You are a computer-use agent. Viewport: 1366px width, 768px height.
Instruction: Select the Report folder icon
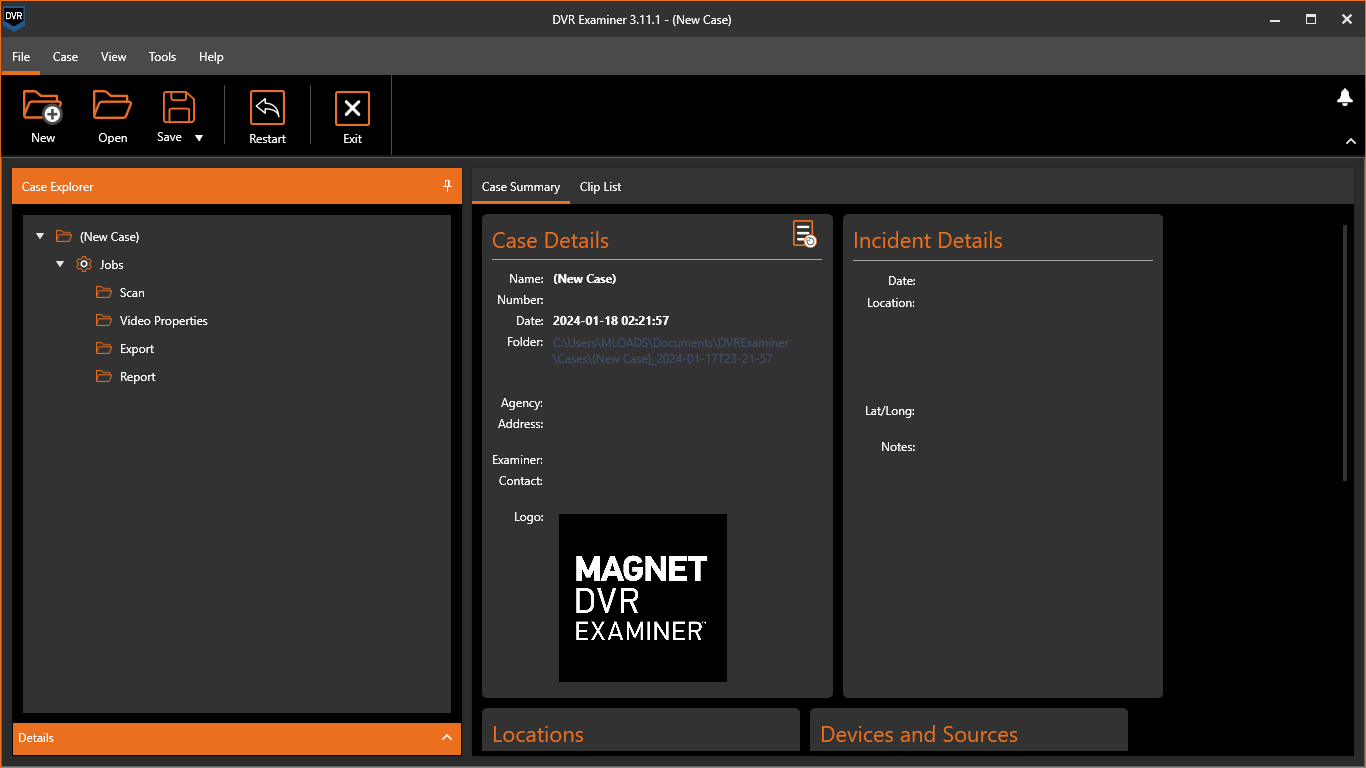click(104, 376)
